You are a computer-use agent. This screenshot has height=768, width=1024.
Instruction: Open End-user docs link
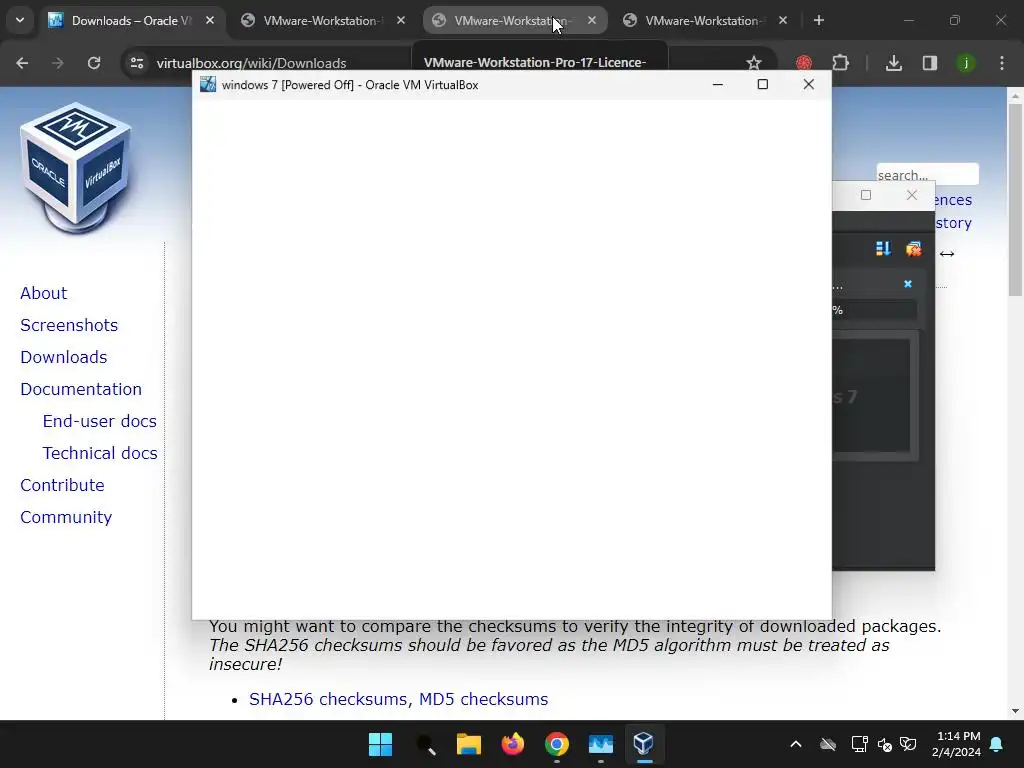99,421
